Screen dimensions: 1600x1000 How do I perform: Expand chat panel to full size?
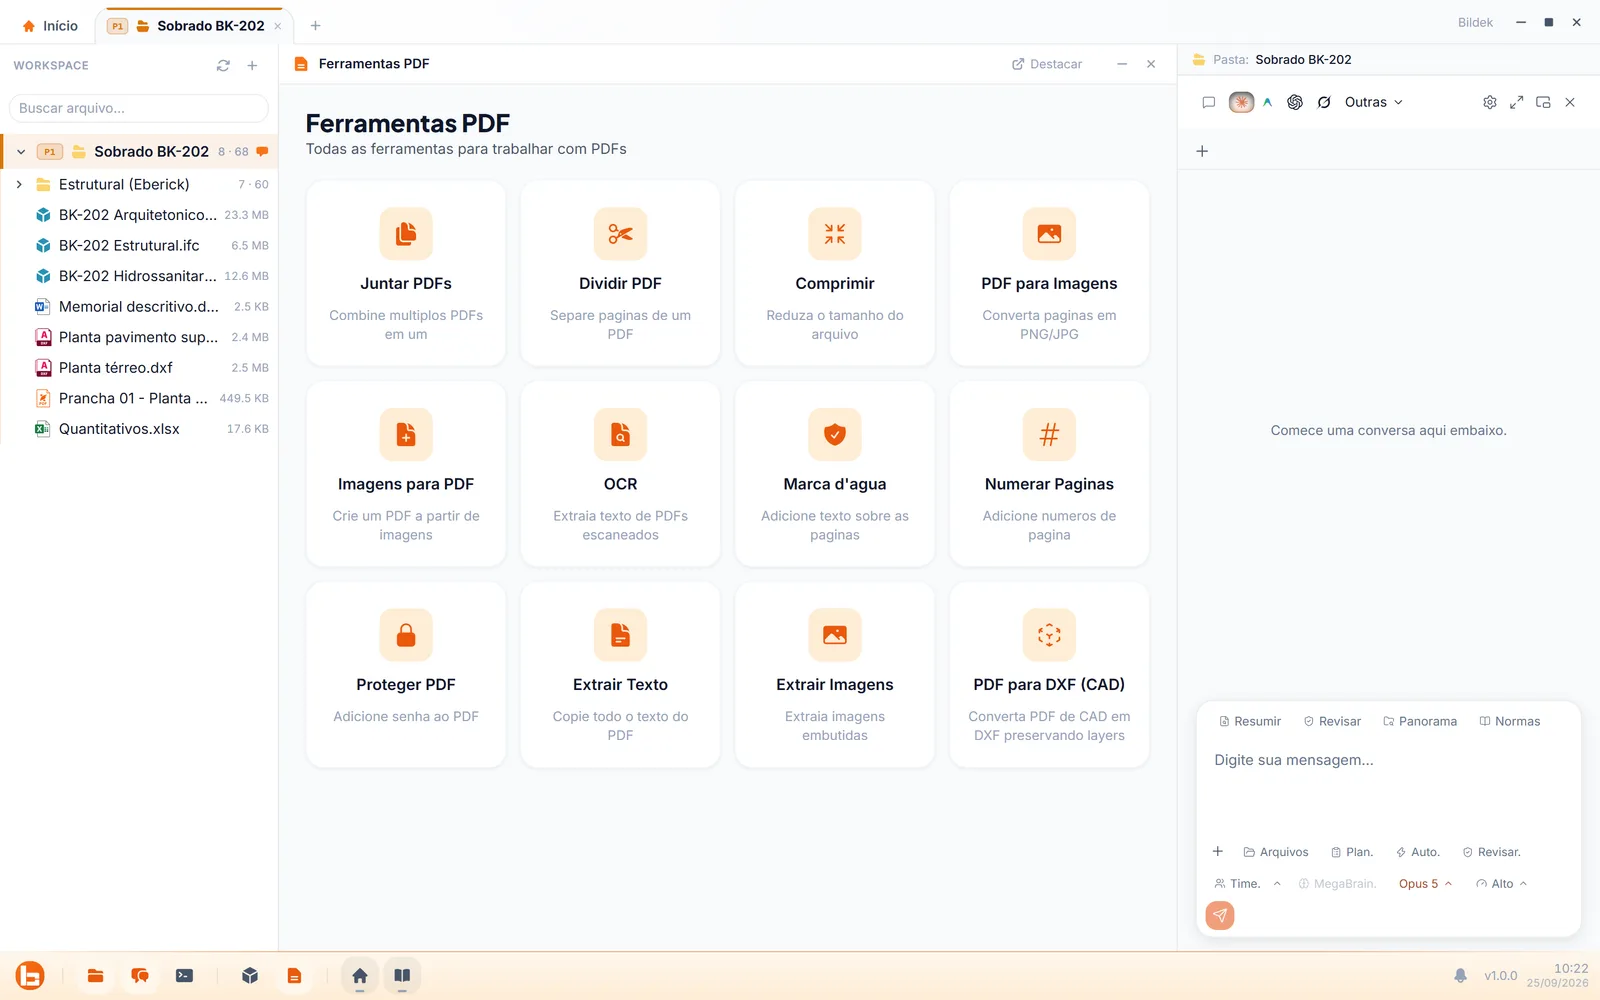pos(1517,102)
